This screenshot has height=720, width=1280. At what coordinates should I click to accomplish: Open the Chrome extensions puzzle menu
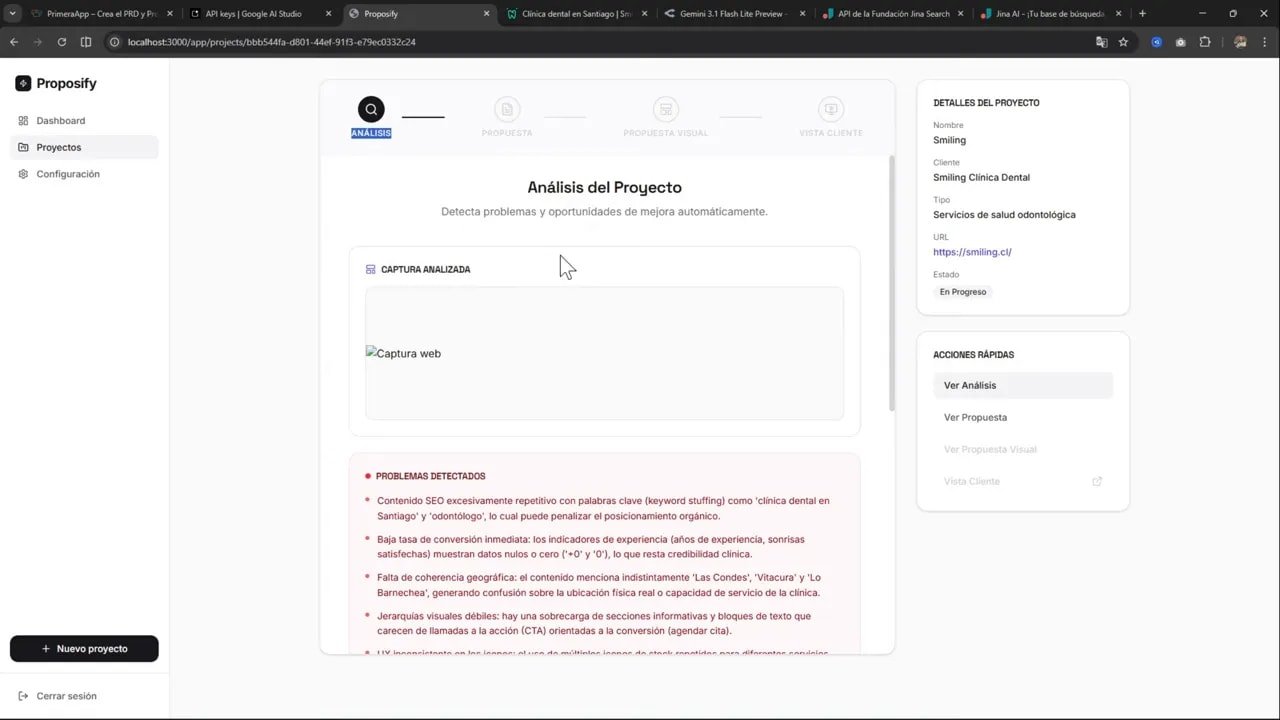(x=1205, y=42)
